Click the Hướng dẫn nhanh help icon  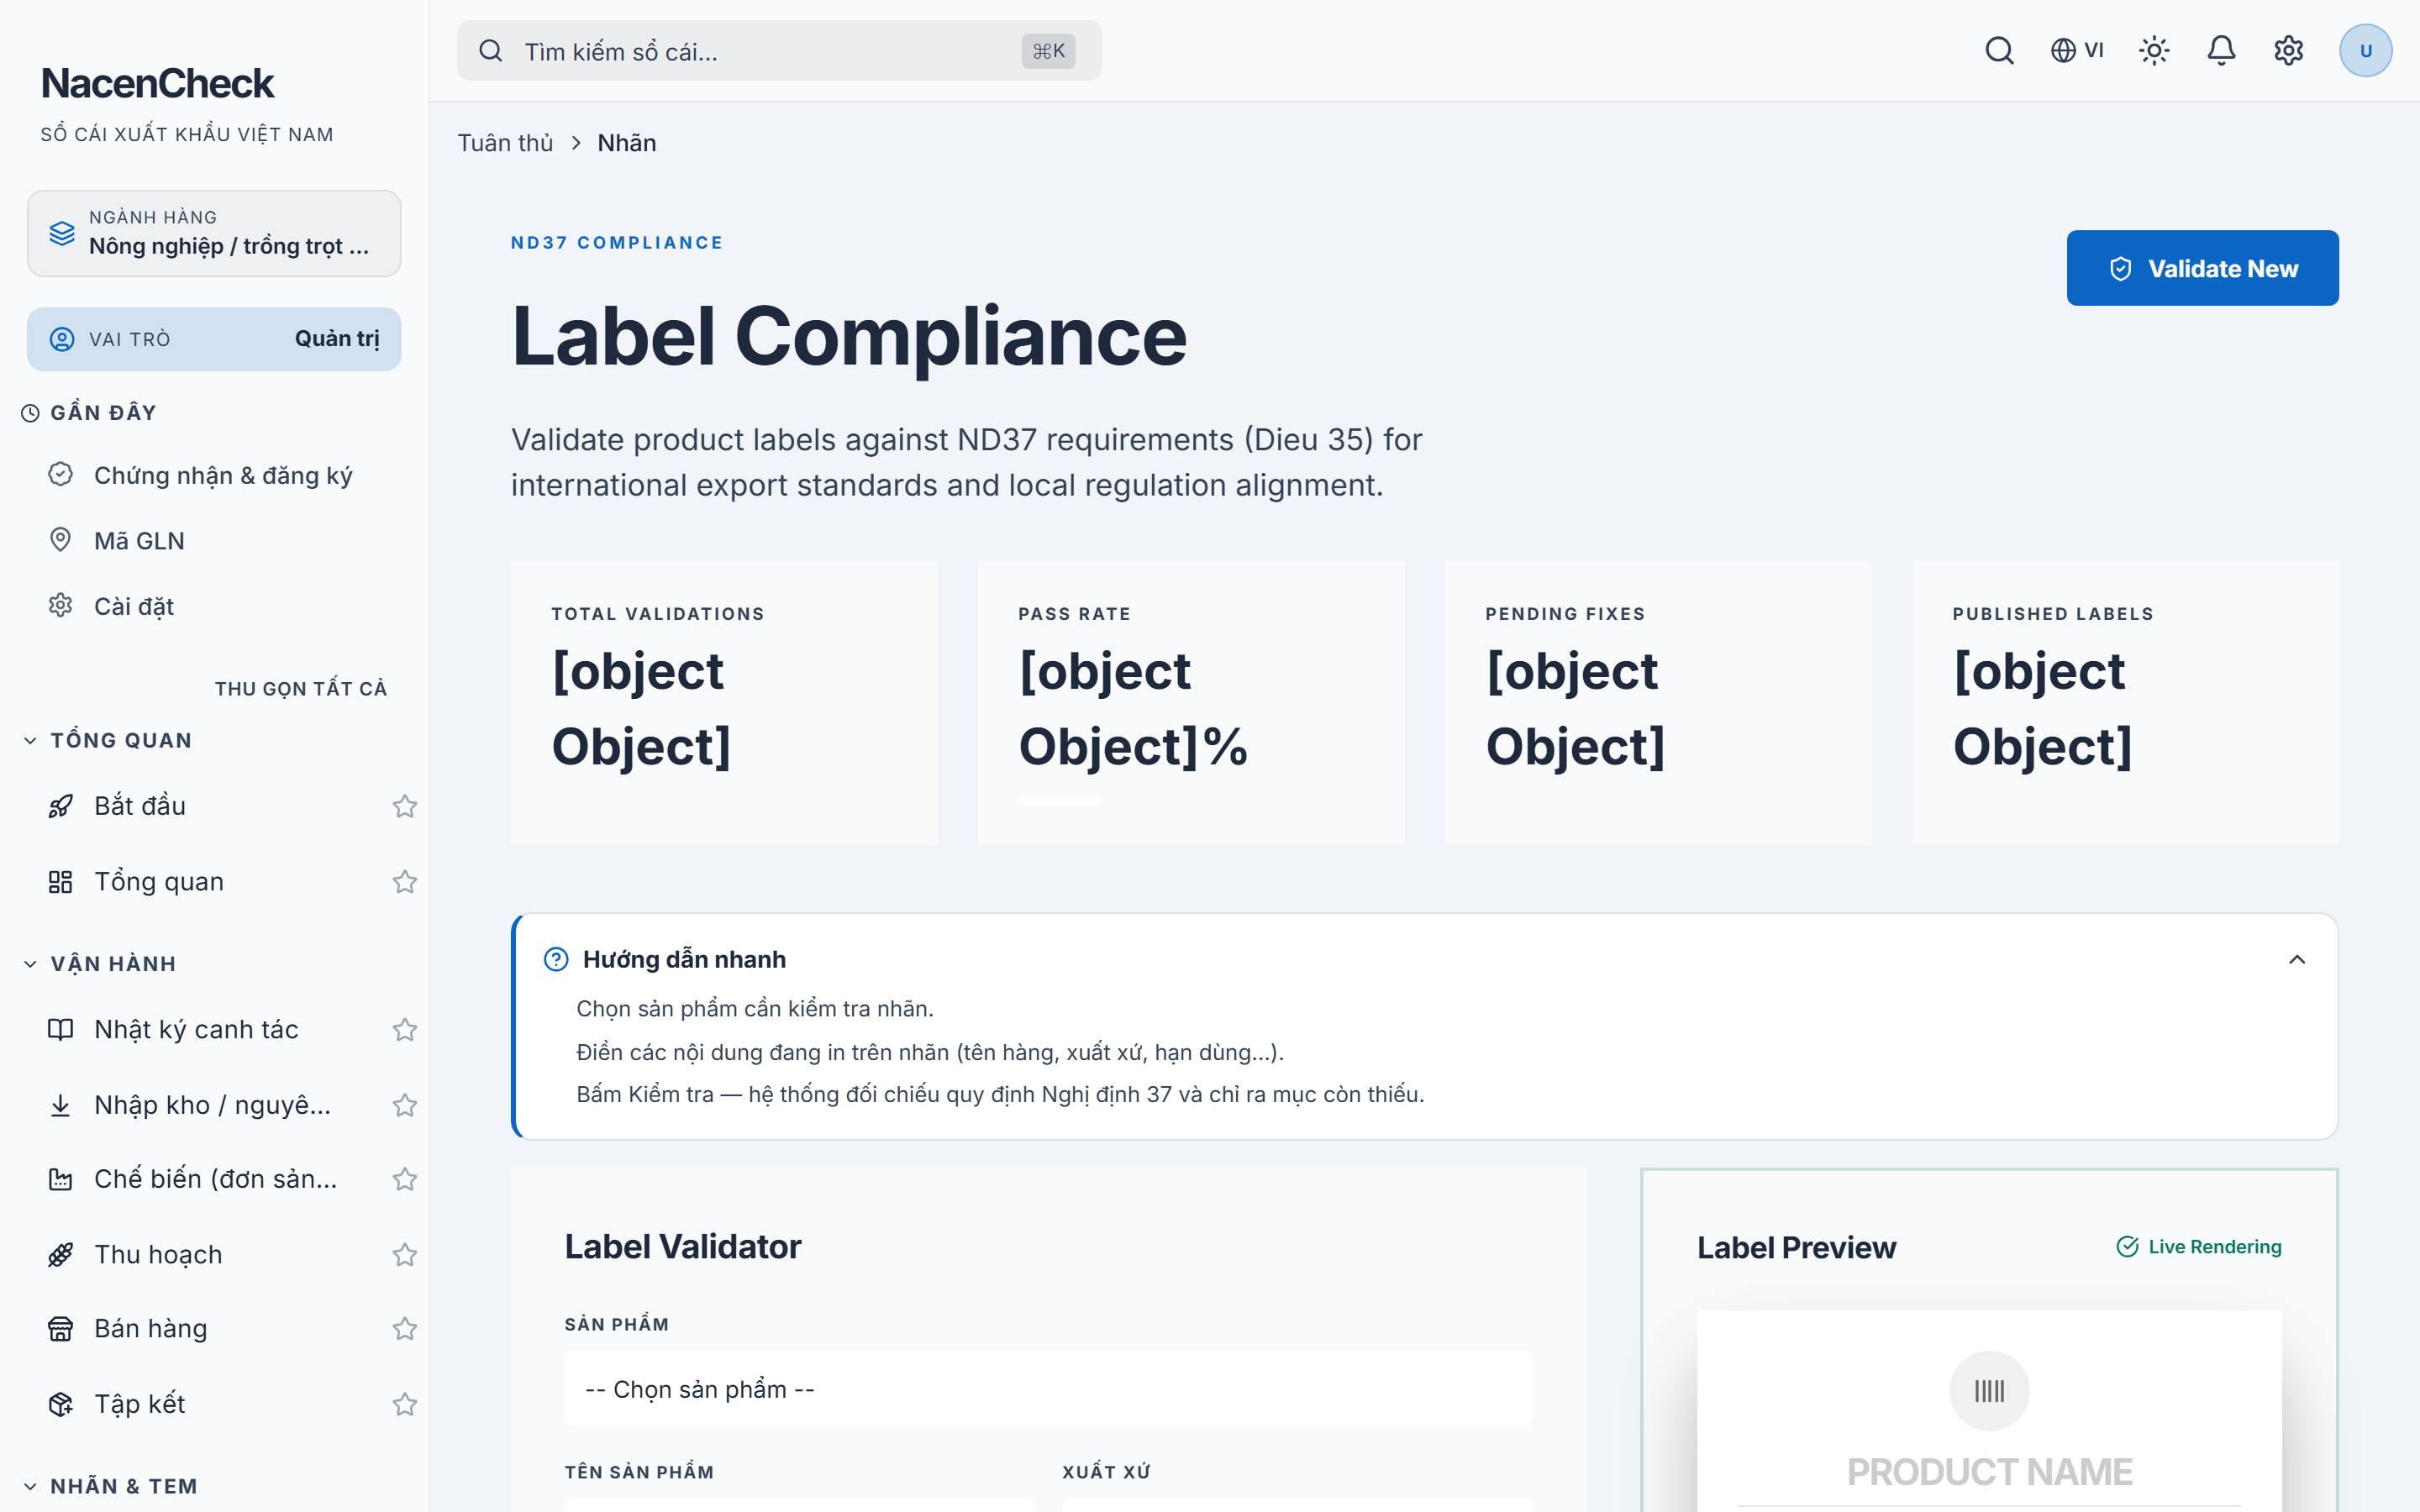click(x=556, y=960)
